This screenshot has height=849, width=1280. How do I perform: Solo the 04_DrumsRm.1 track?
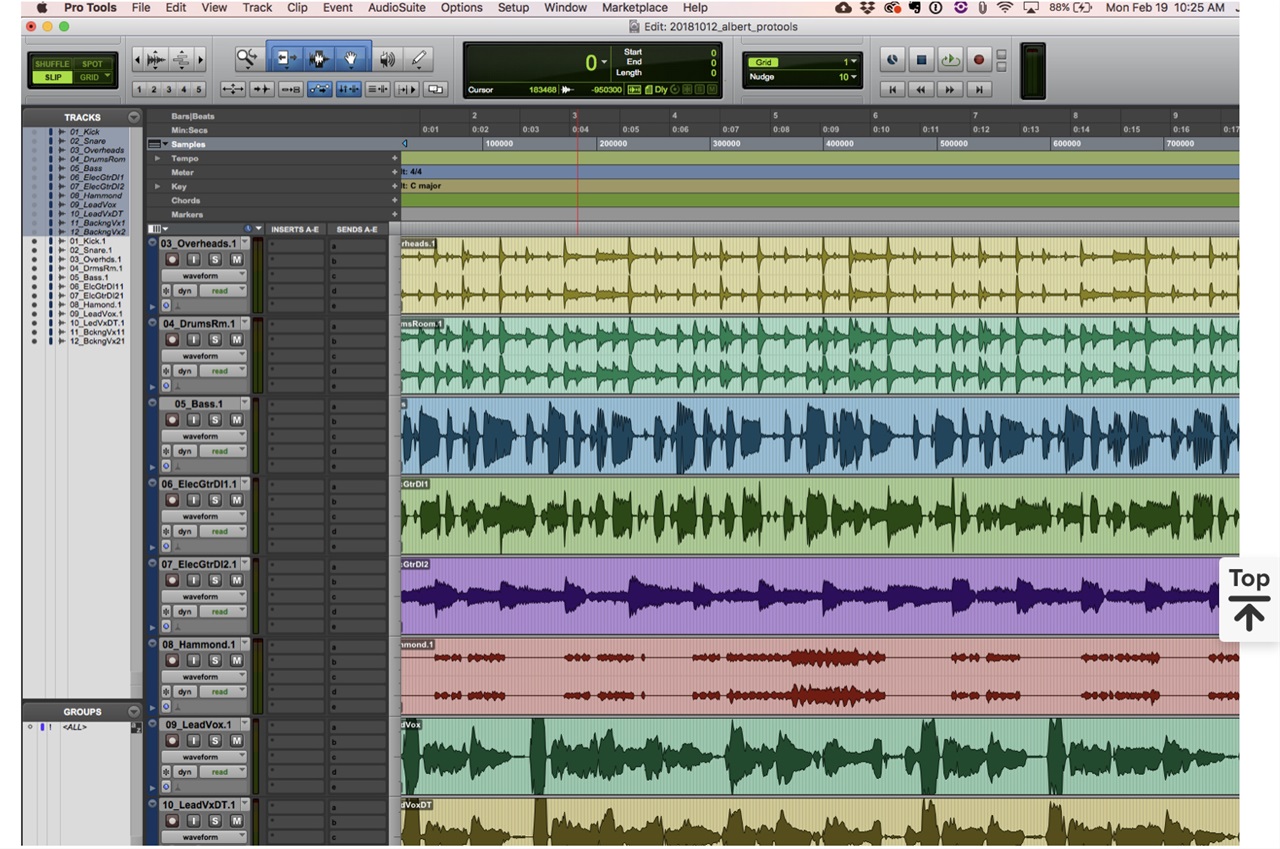[214, 339]
